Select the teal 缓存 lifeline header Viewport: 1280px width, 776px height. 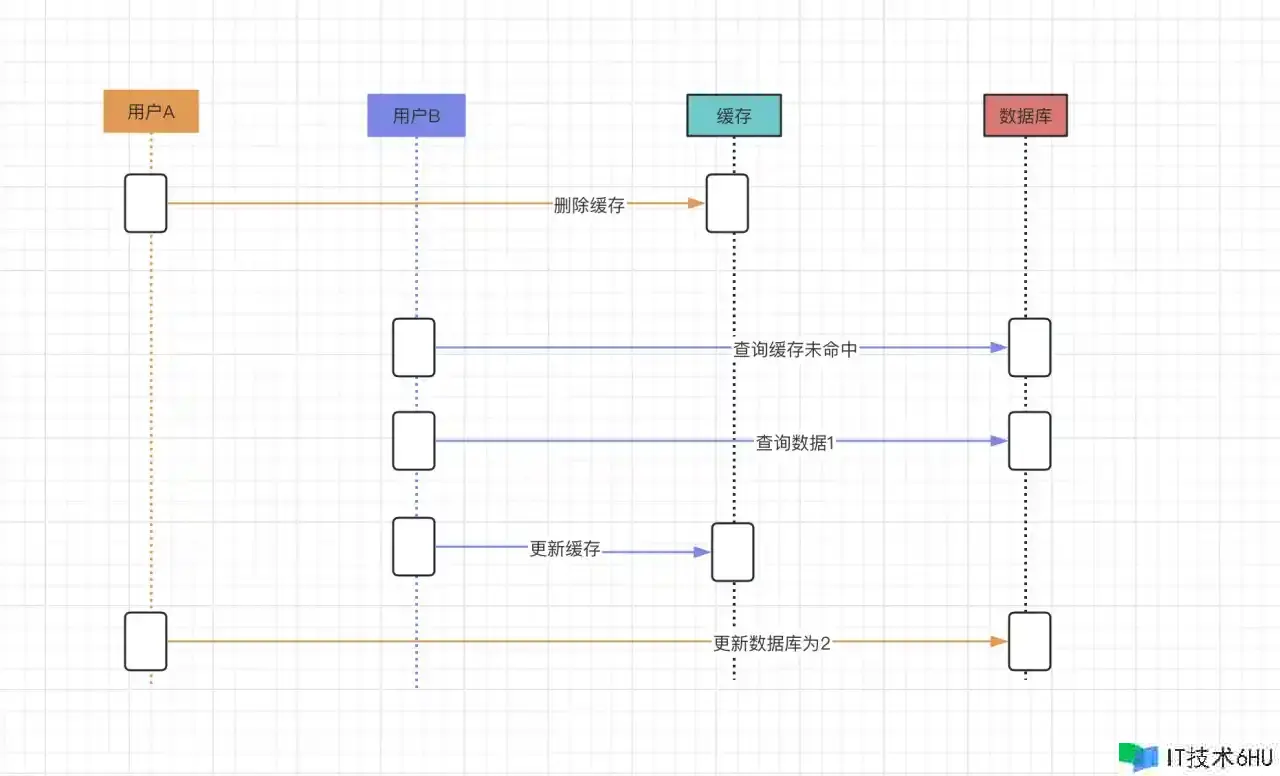(x=733, y=115)
